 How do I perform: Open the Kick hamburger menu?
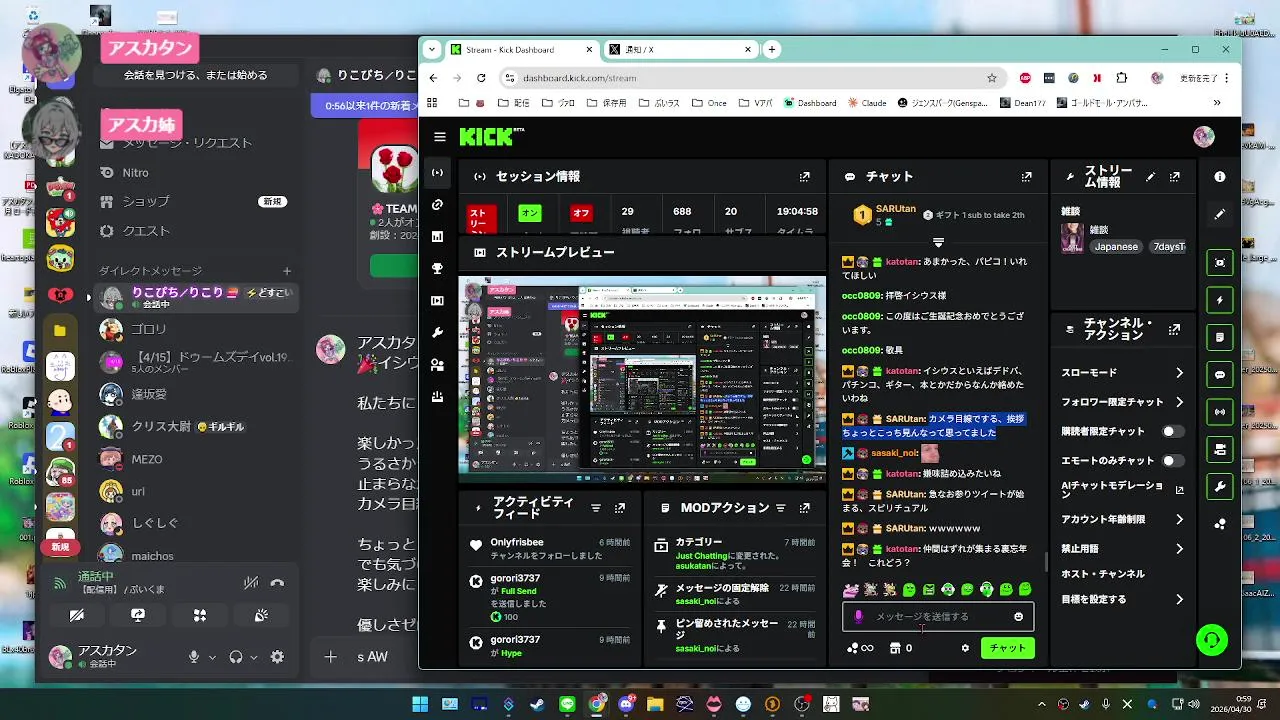click(x=440, y=137)
